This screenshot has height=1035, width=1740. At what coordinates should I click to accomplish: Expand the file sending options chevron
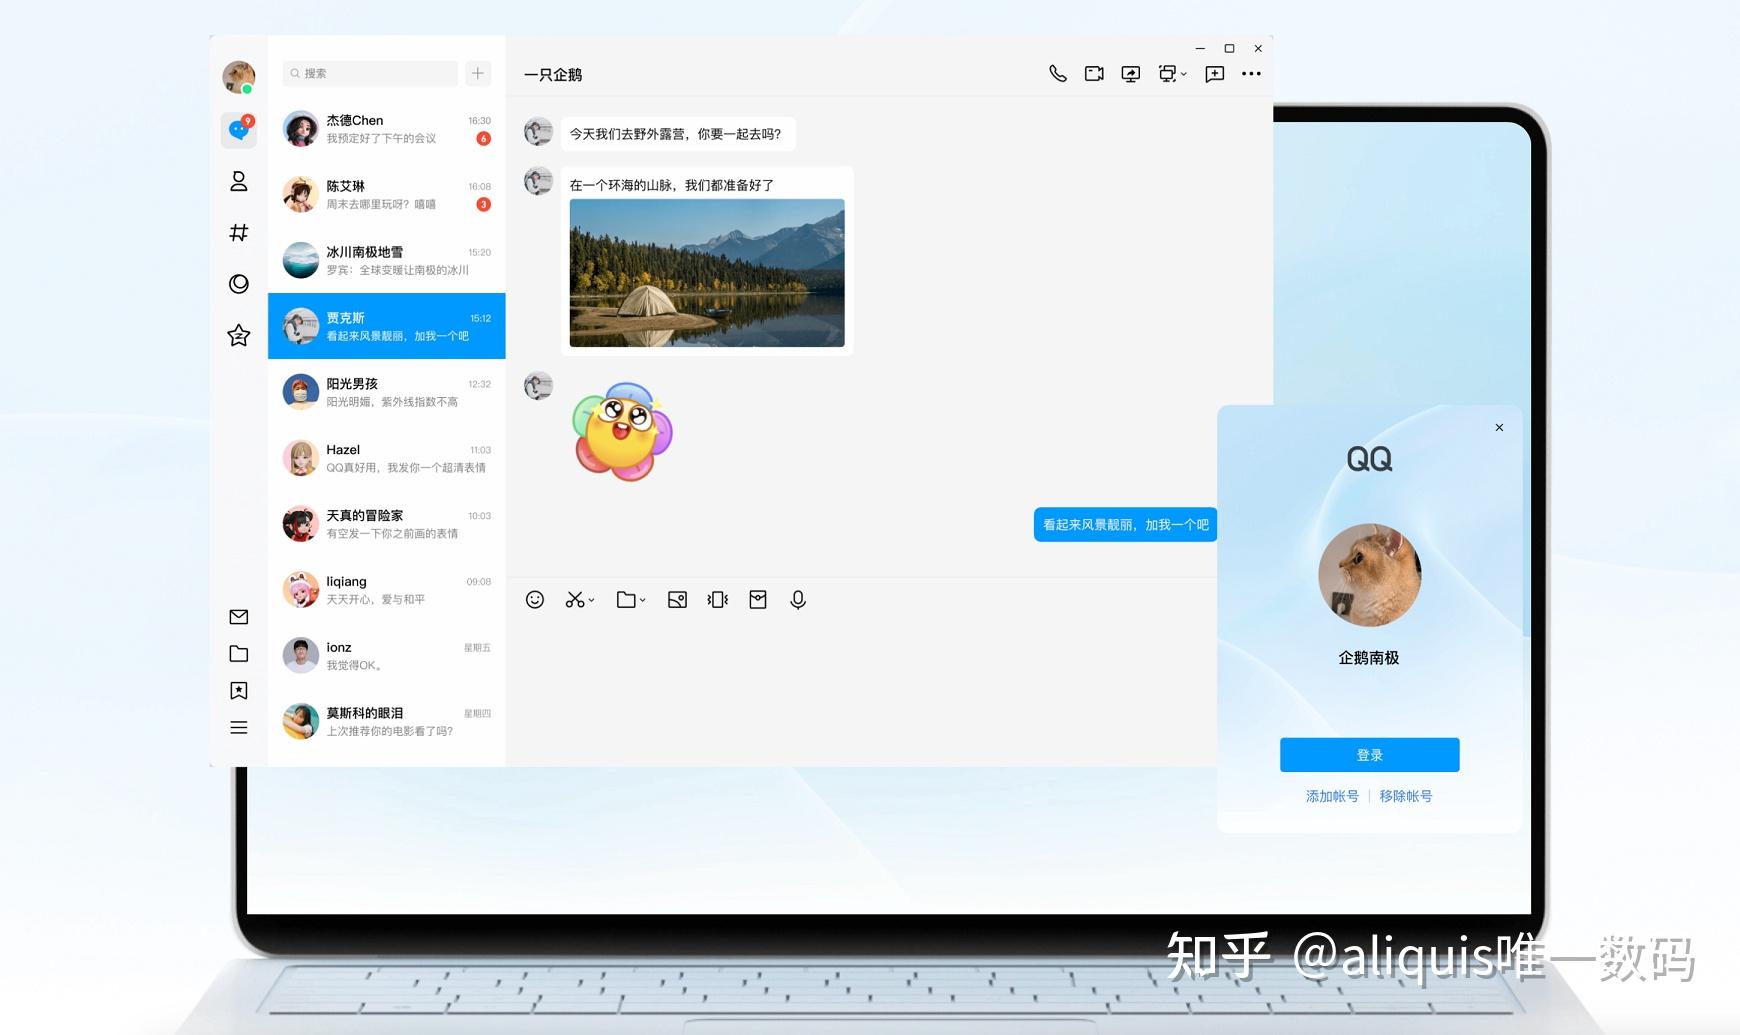click(643, 600)
